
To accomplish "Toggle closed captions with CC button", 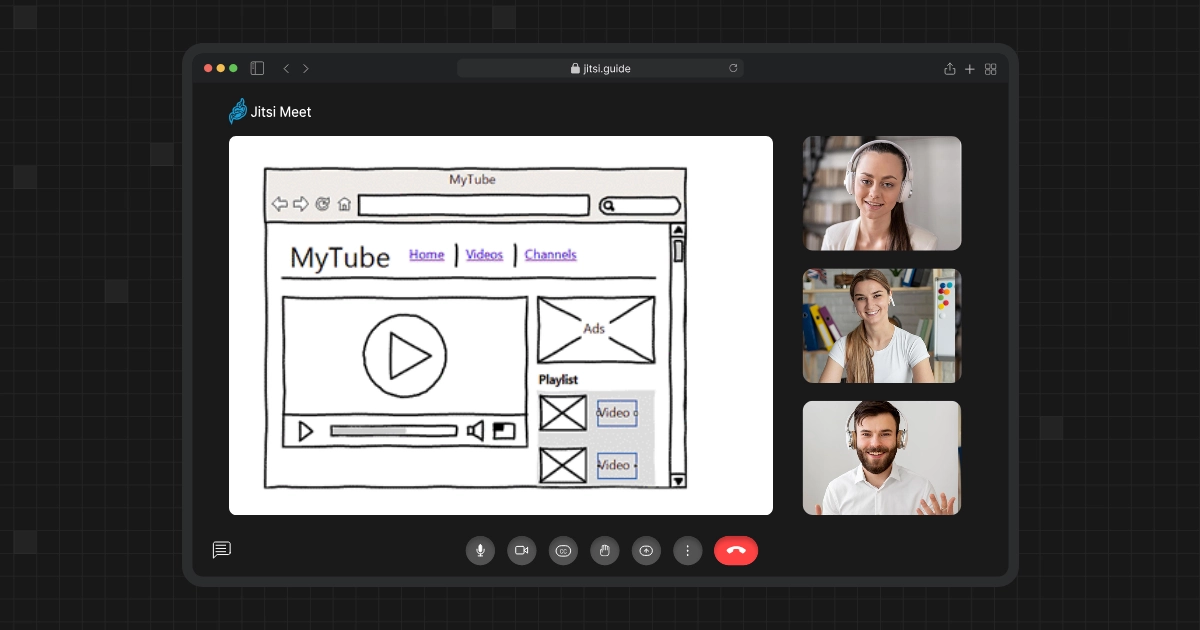I will [x=563, y=551].
